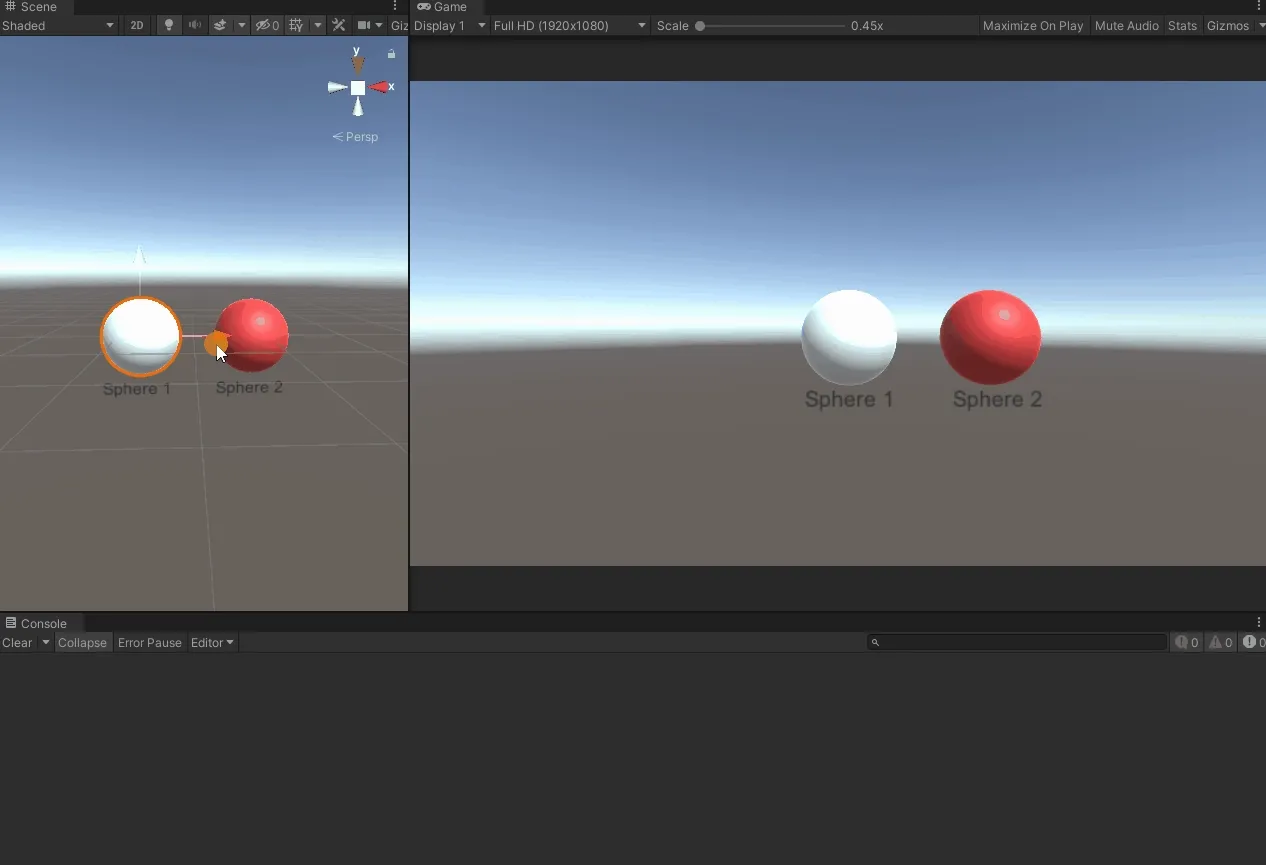Toggle Gizmos in Game view

[1227, 25]
